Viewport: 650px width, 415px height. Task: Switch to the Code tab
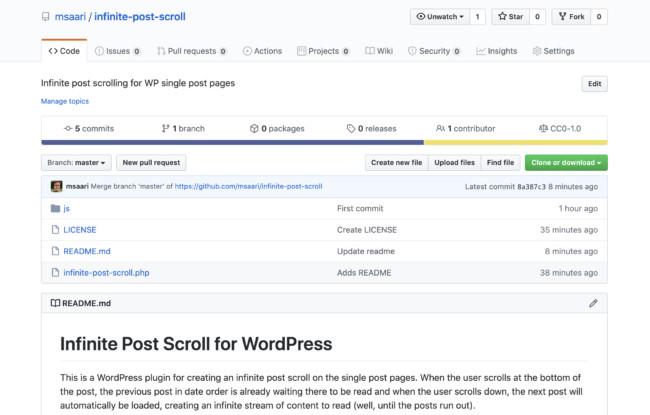pyautogui.click(x=64, y=51)
